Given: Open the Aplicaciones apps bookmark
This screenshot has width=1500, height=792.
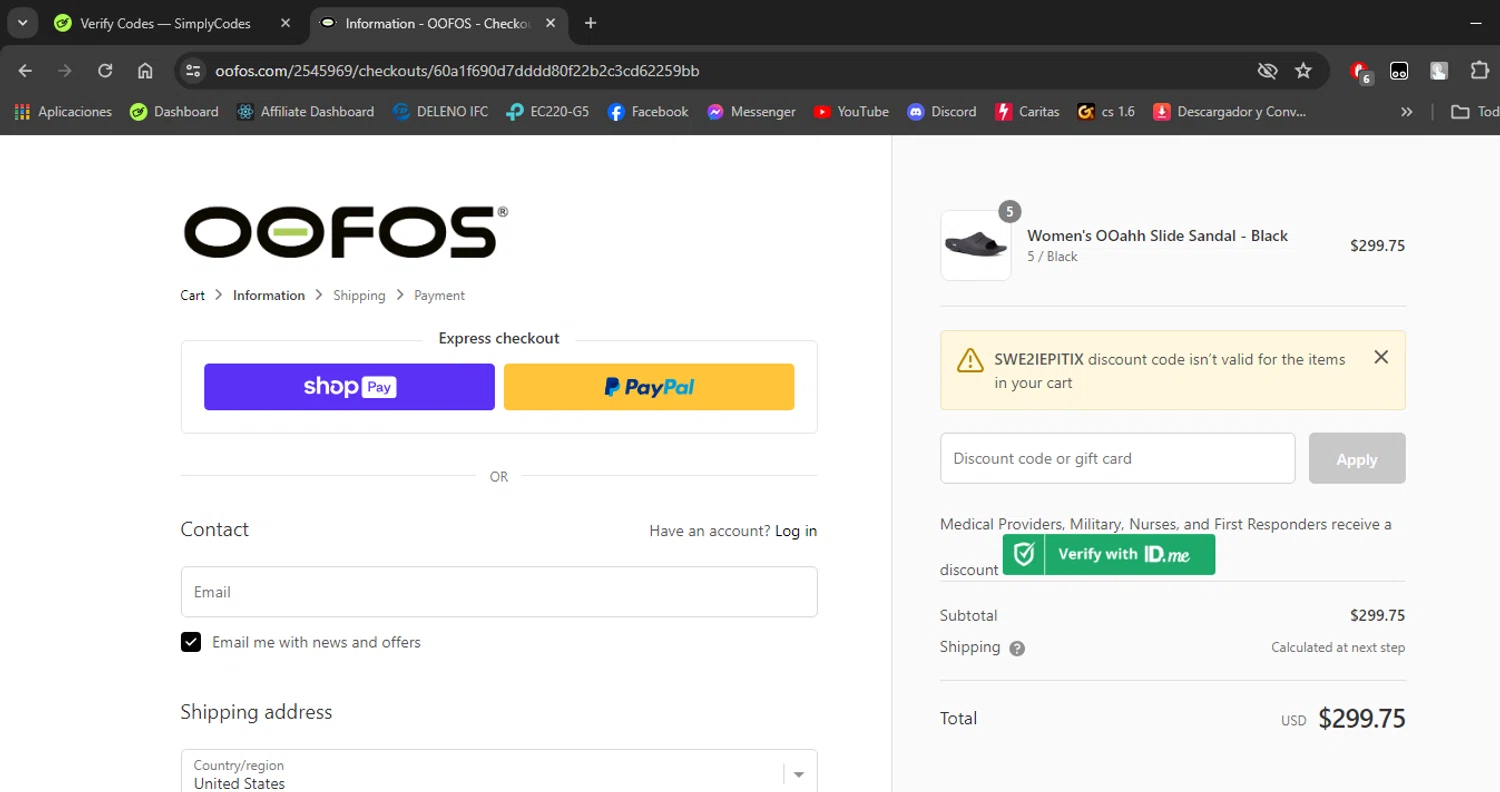Looking at the screenshot, I should click(63, 112).
